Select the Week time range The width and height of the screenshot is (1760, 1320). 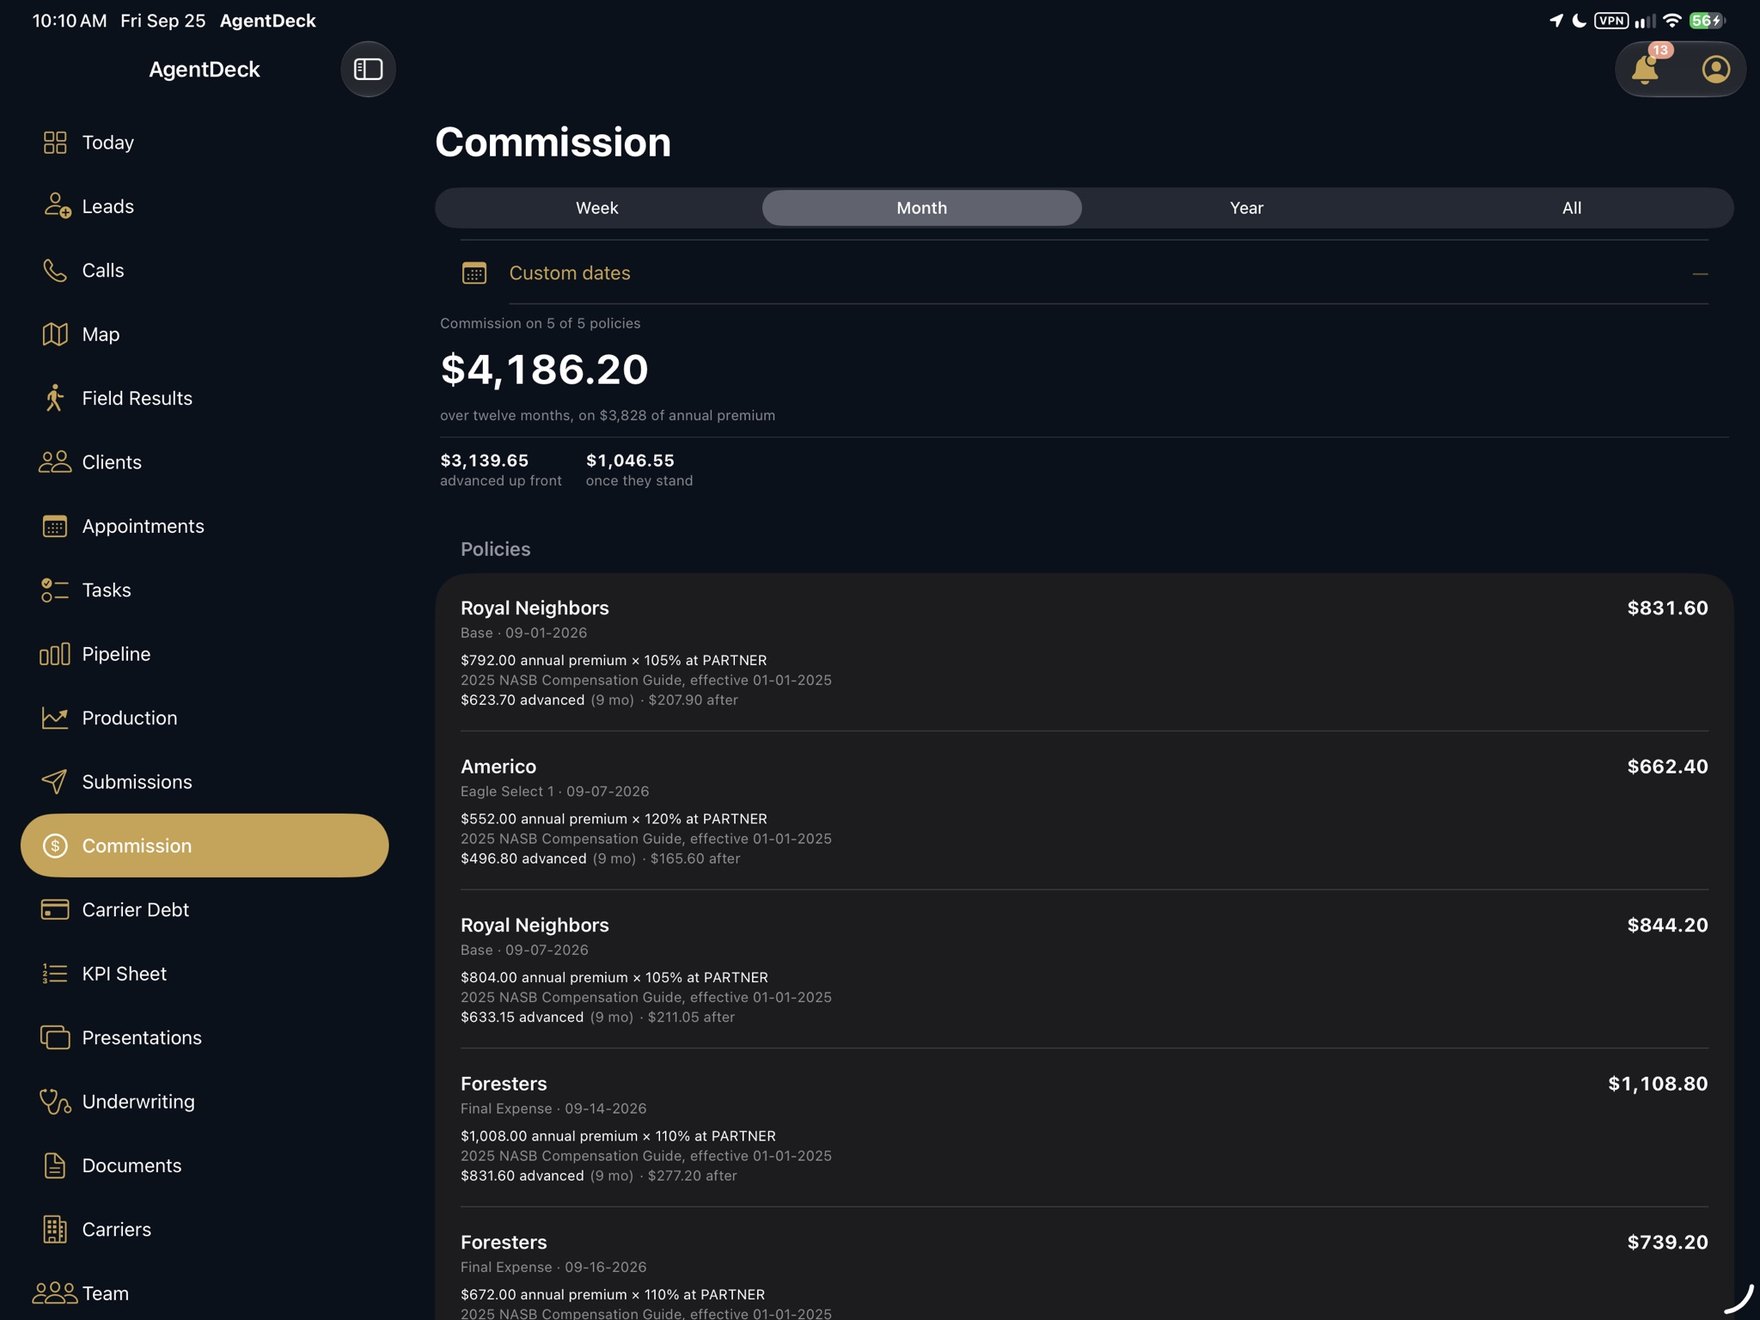coord(597,208)
